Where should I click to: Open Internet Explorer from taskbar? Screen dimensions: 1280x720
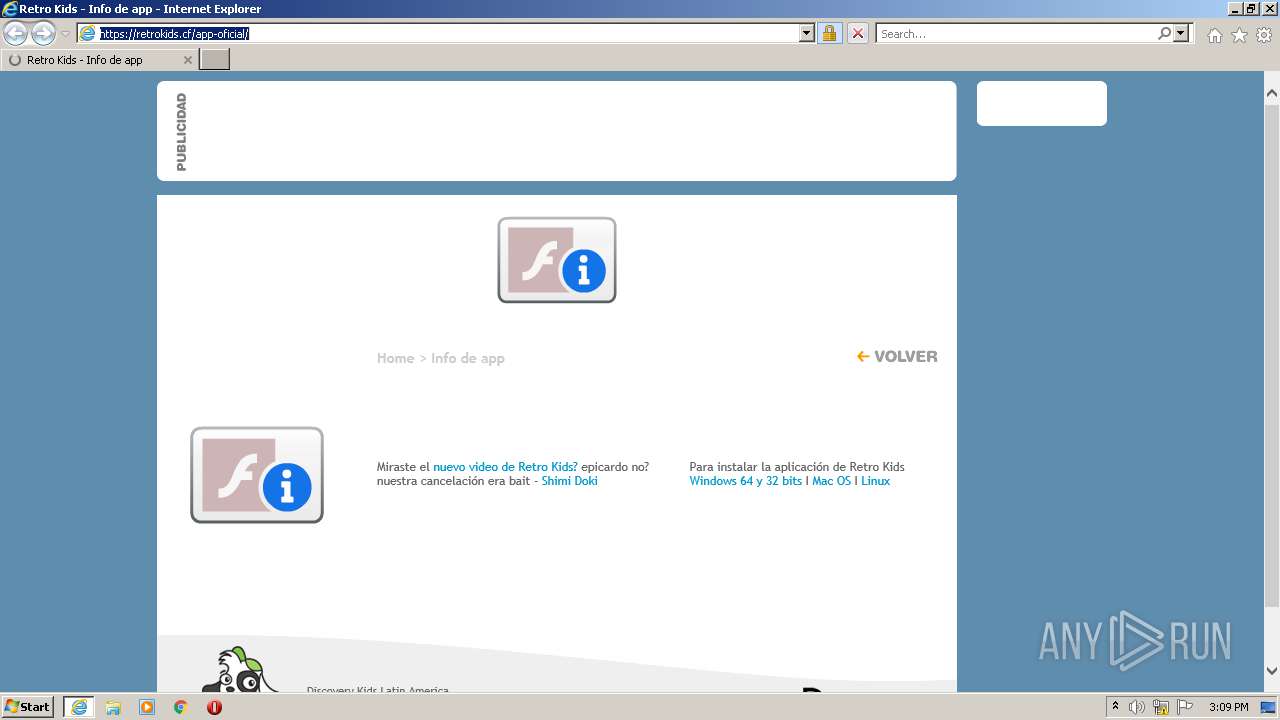[x=79, y=707]
